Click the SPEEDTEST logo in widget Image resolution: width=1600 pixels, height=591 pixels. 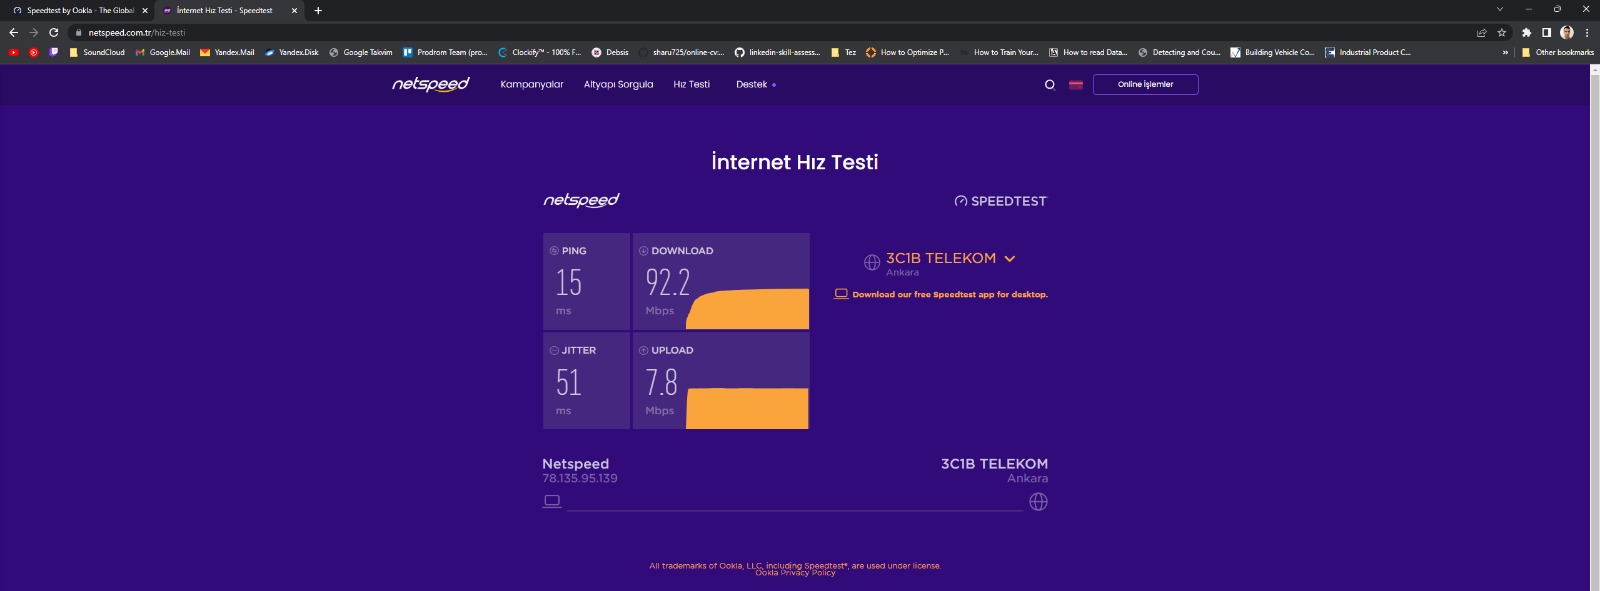[1000, 201]
